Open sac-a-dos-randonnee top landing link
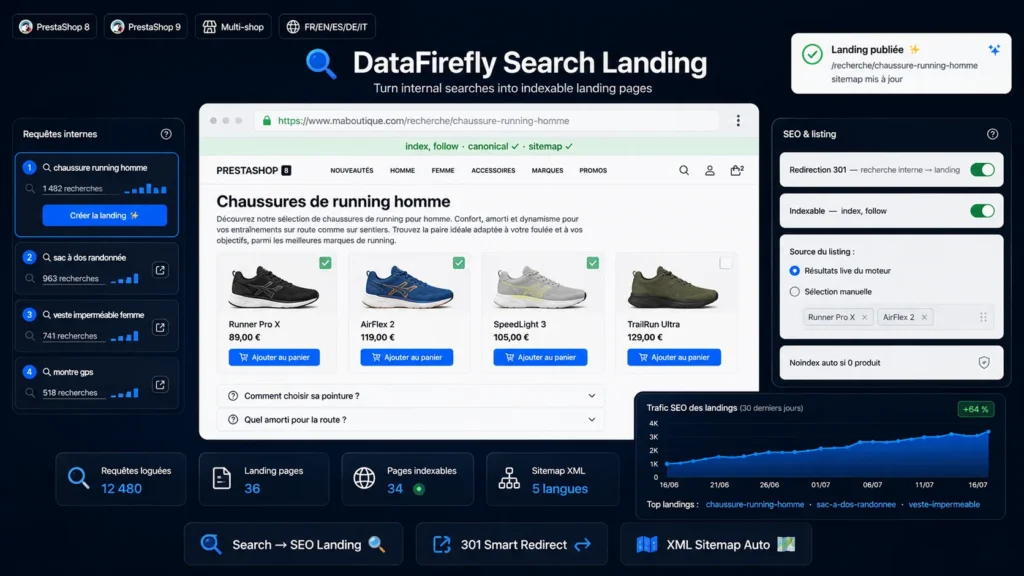1024x576 pixels. [856, 504]
